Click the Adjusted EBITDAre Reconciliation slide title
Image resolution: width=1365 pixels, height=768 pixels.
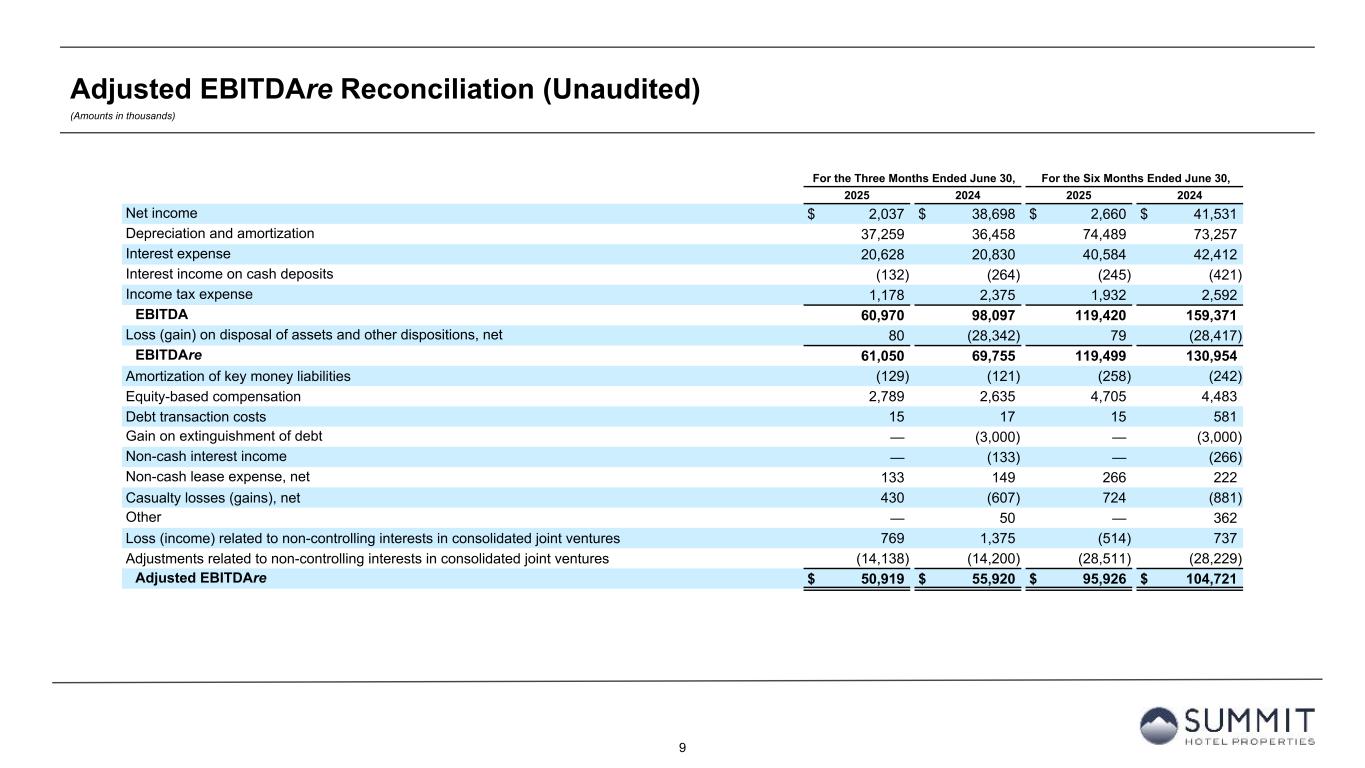[384, 90]
